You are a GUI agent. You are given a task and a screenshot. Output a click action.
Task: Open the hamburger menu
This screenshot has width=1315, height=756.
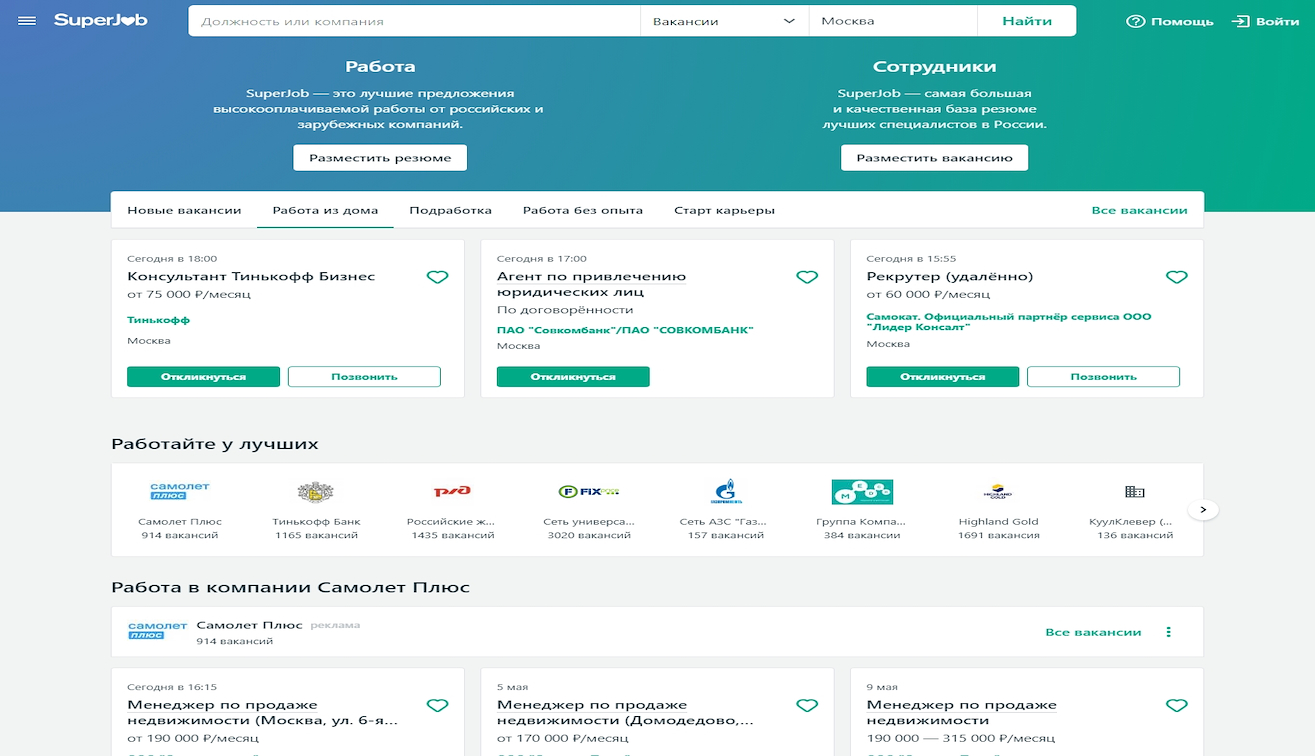(27, 21)
